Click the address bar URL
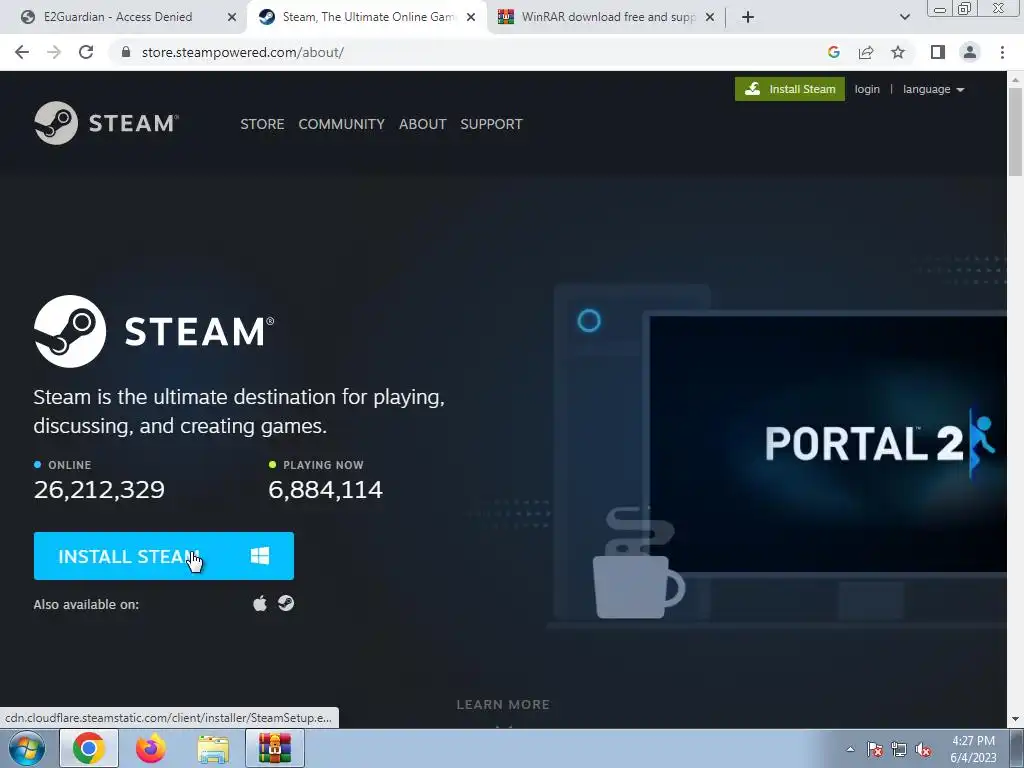 click(242, 52)
